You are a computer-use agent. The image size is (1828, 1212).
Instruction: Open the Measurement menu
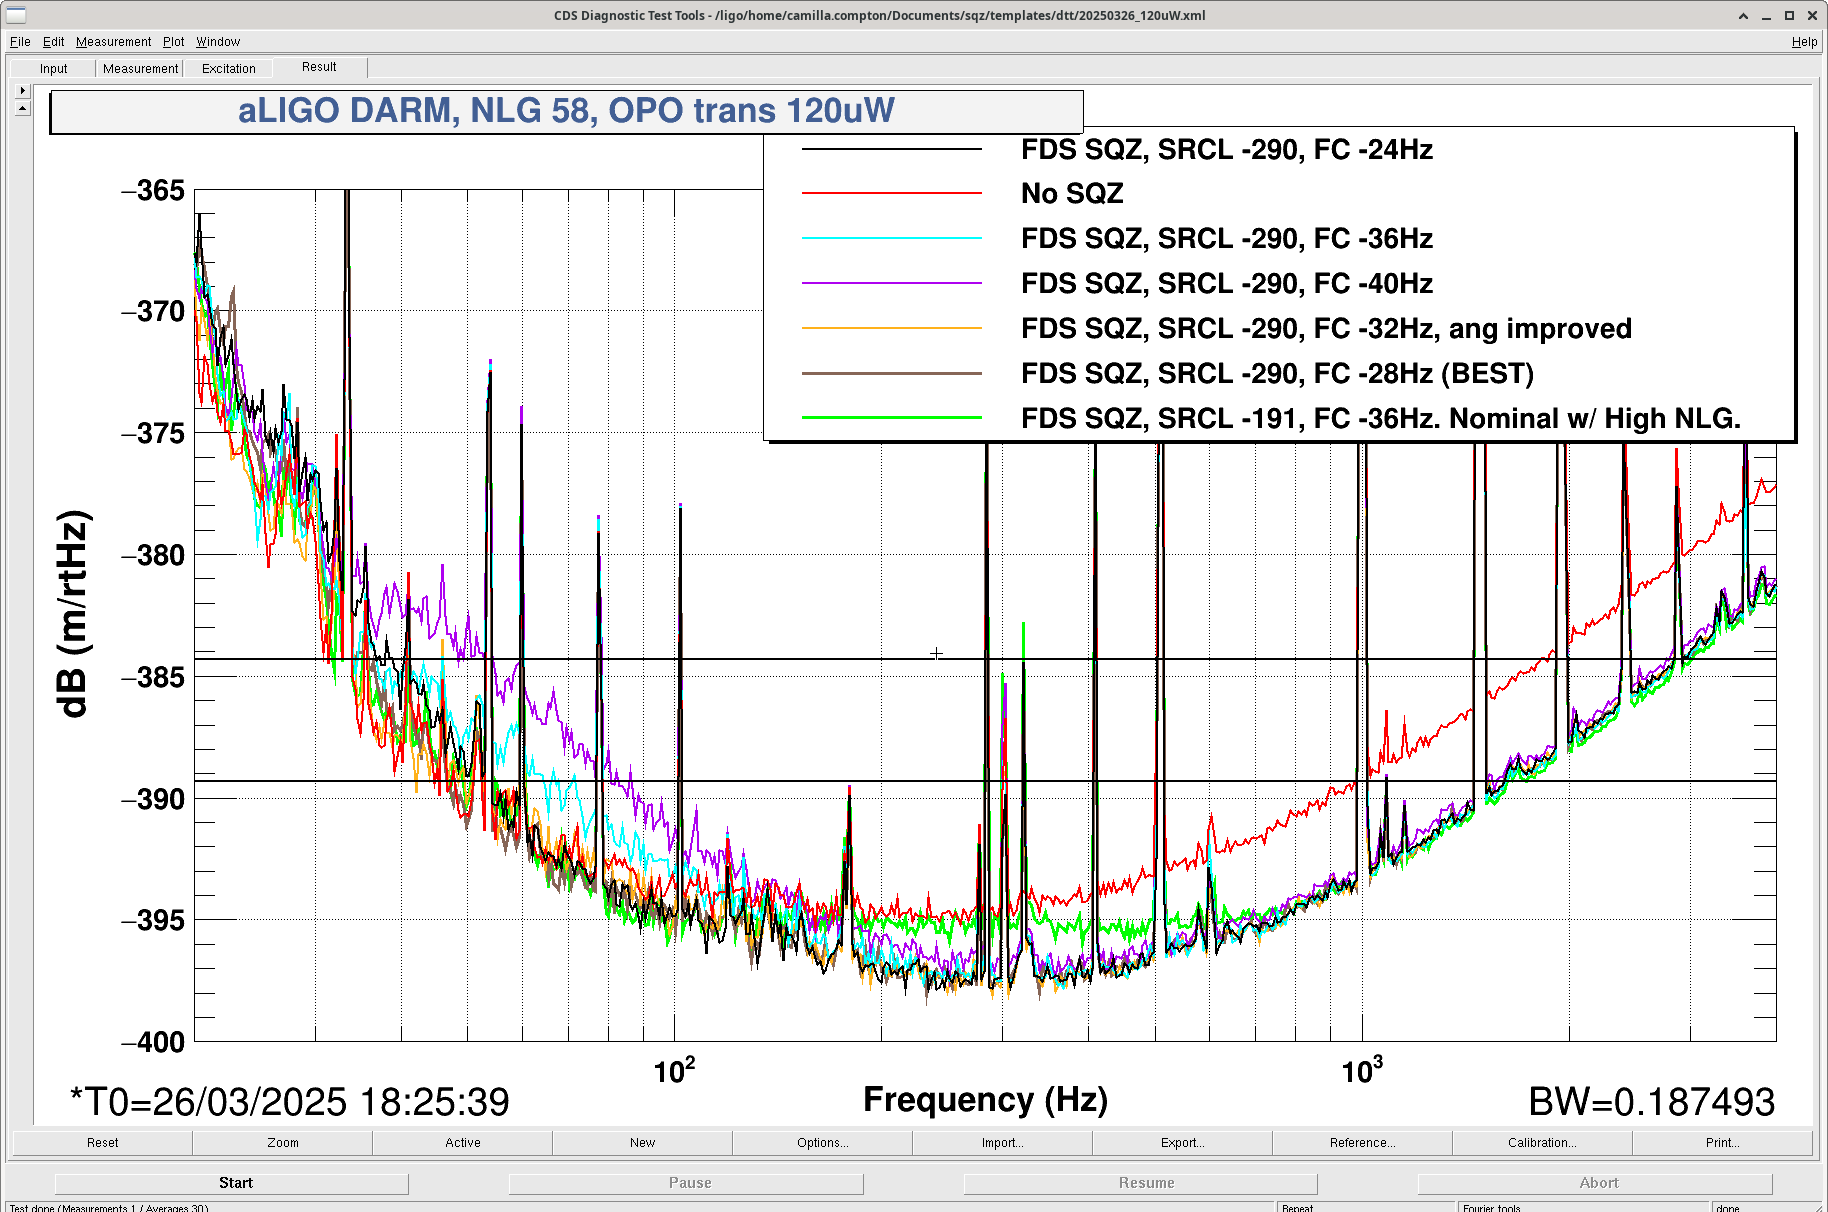tap(113, 42)
